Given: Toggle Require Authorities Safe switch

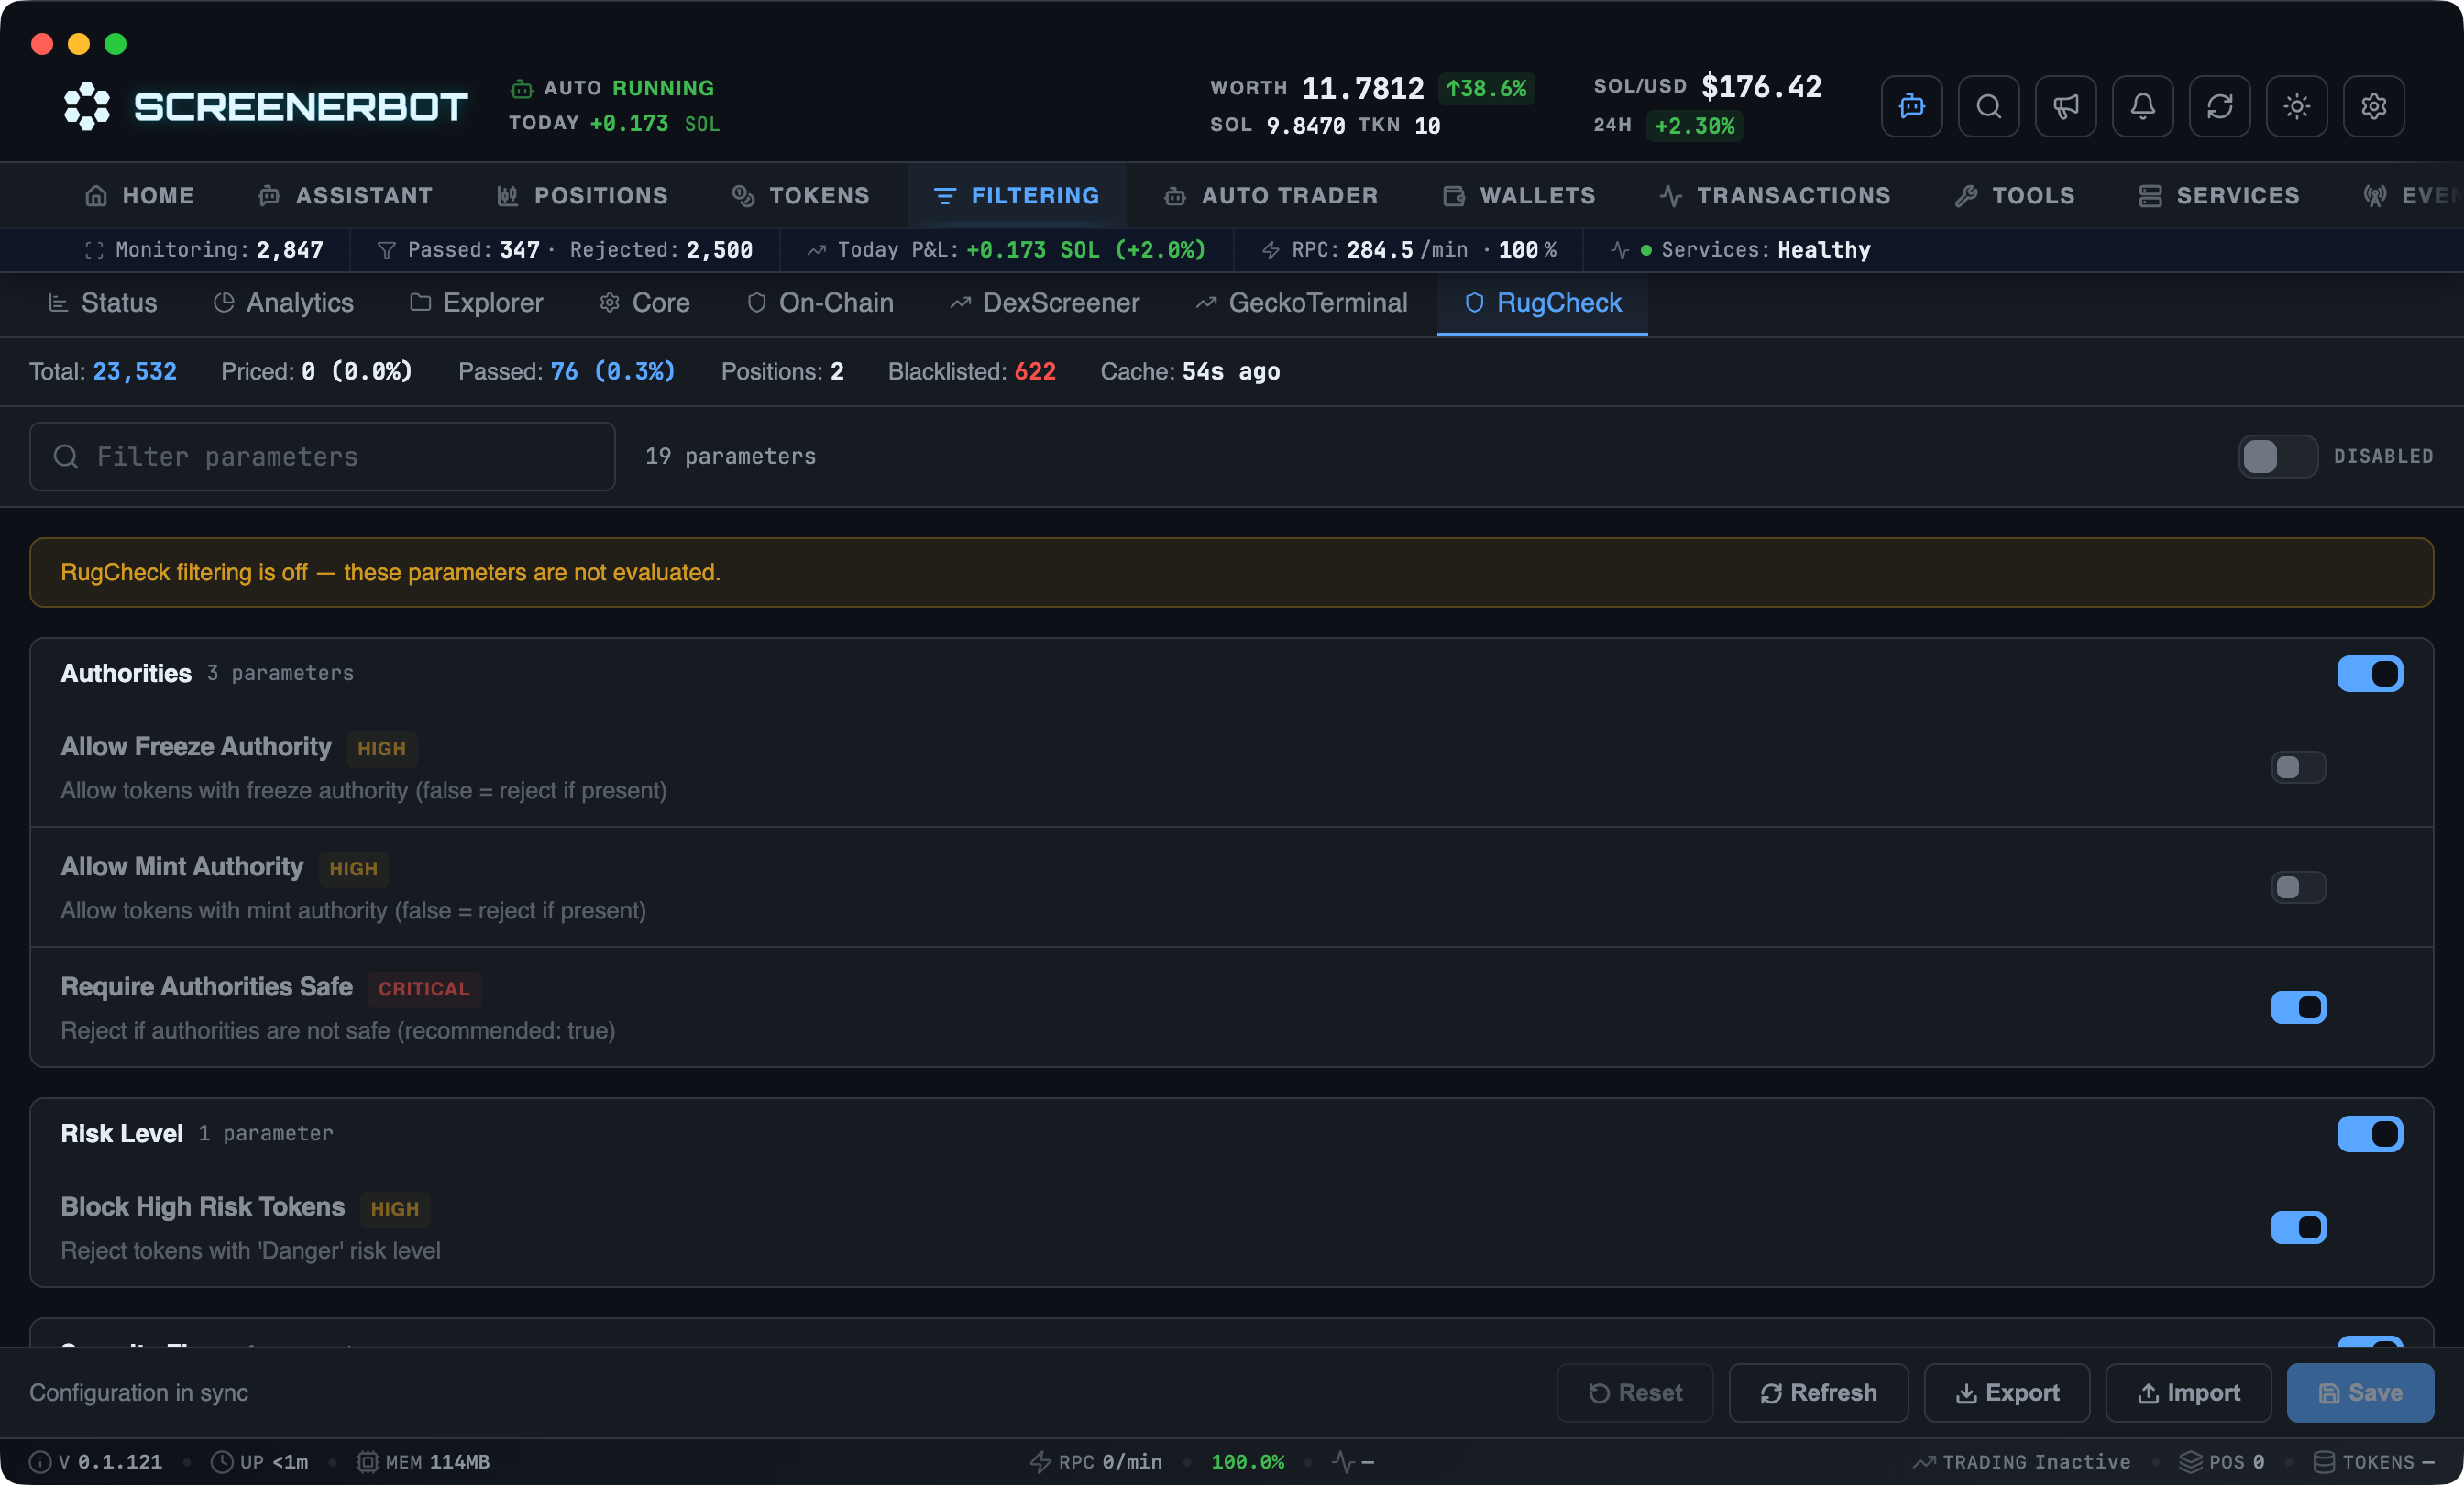Looking at the screenshot, I should click(2298, 1007).
